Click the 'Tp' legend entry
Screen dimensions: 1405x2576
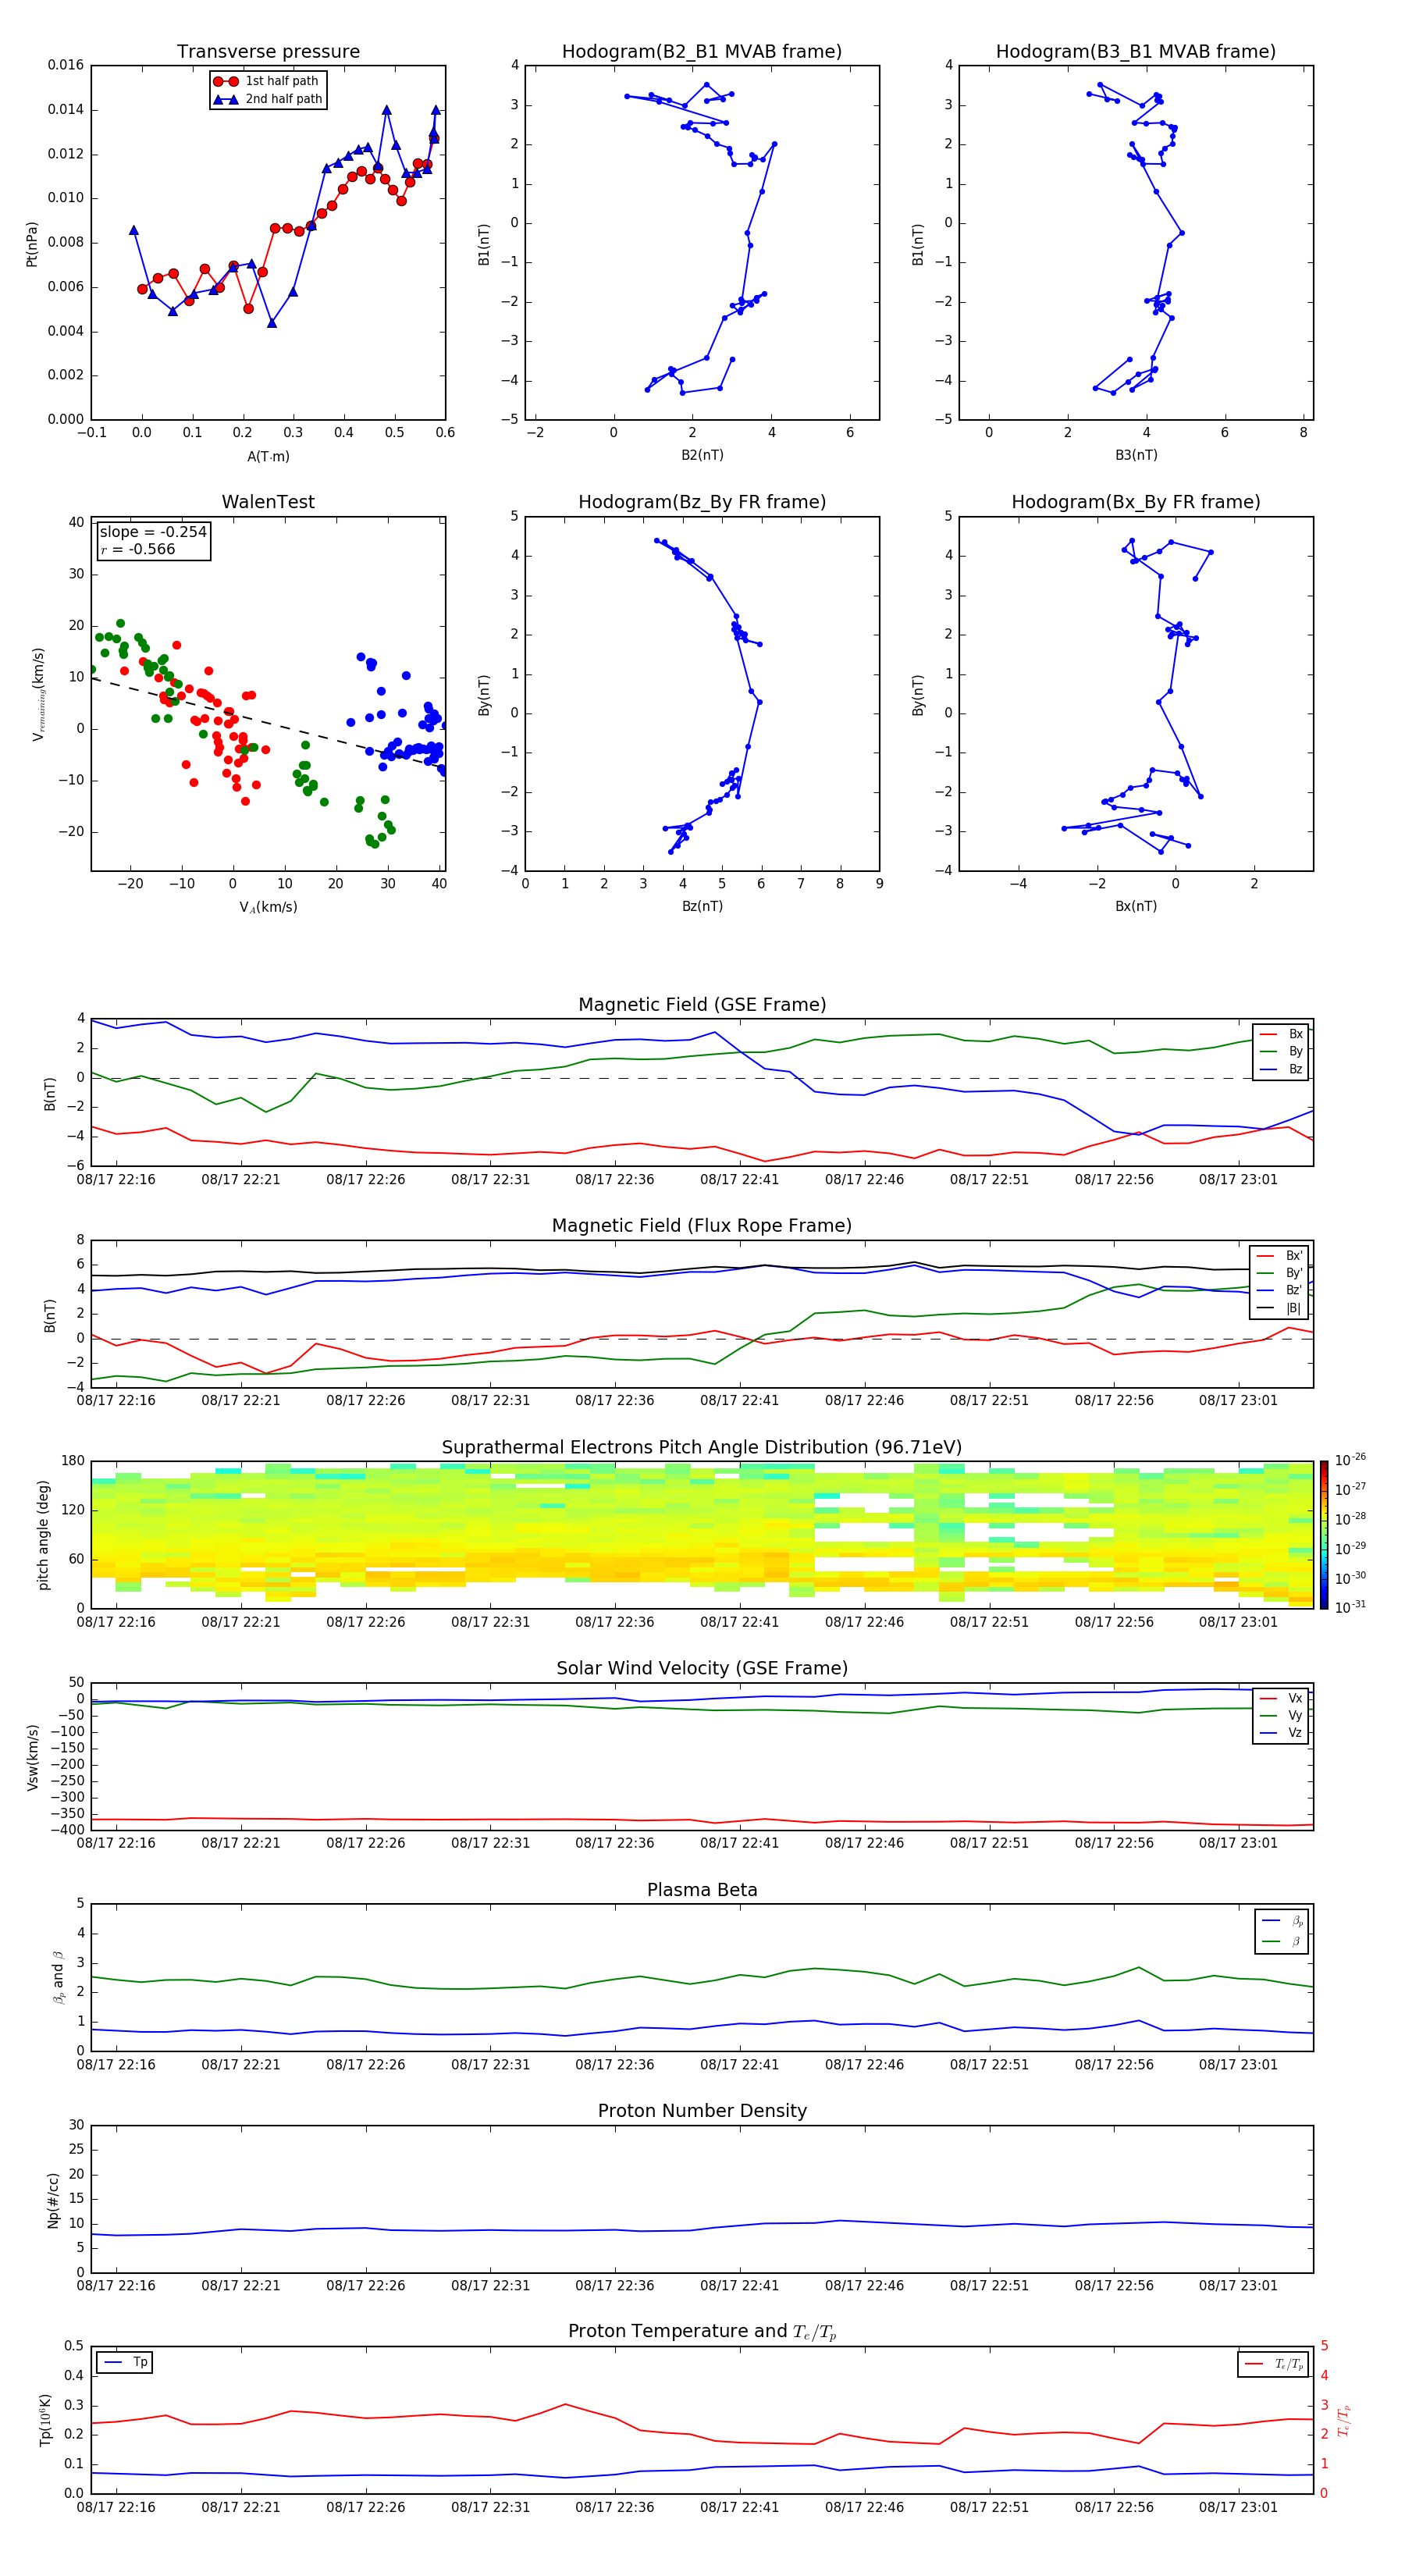click(x=125, y=2362)
